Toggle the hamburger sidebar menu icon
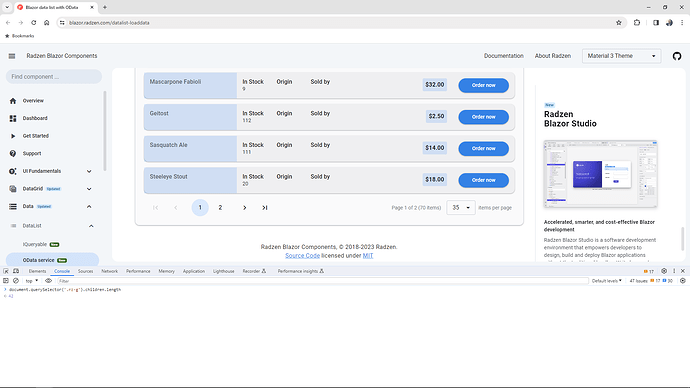Viewport: 690px width, 388px height. click(12, 56)
